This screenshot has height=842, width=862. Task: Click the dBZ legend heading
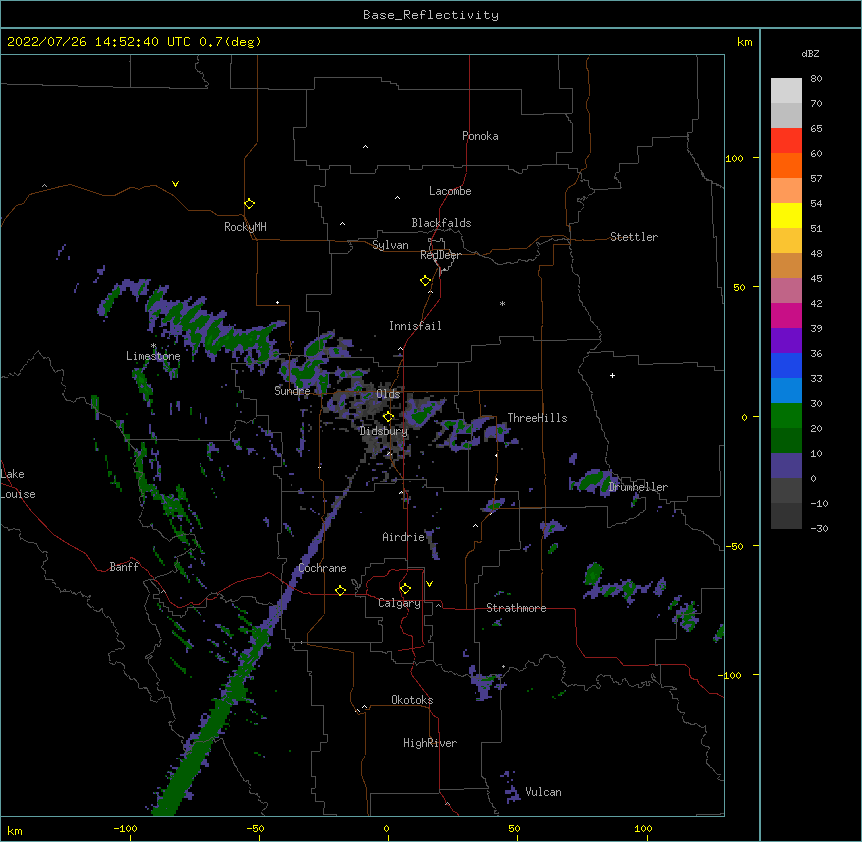coord(810,53)
